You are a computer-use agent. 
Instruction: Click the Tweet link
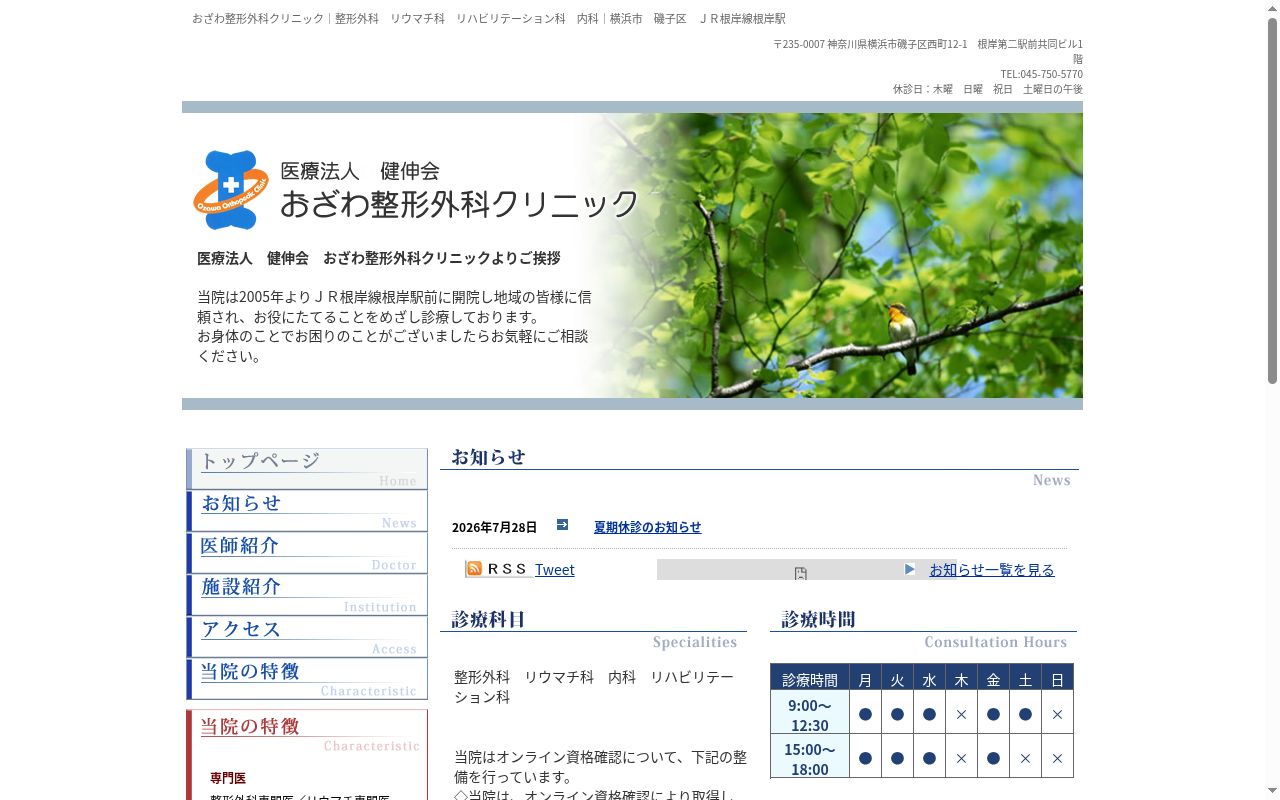pyautogui.click(x=555, y=570)
